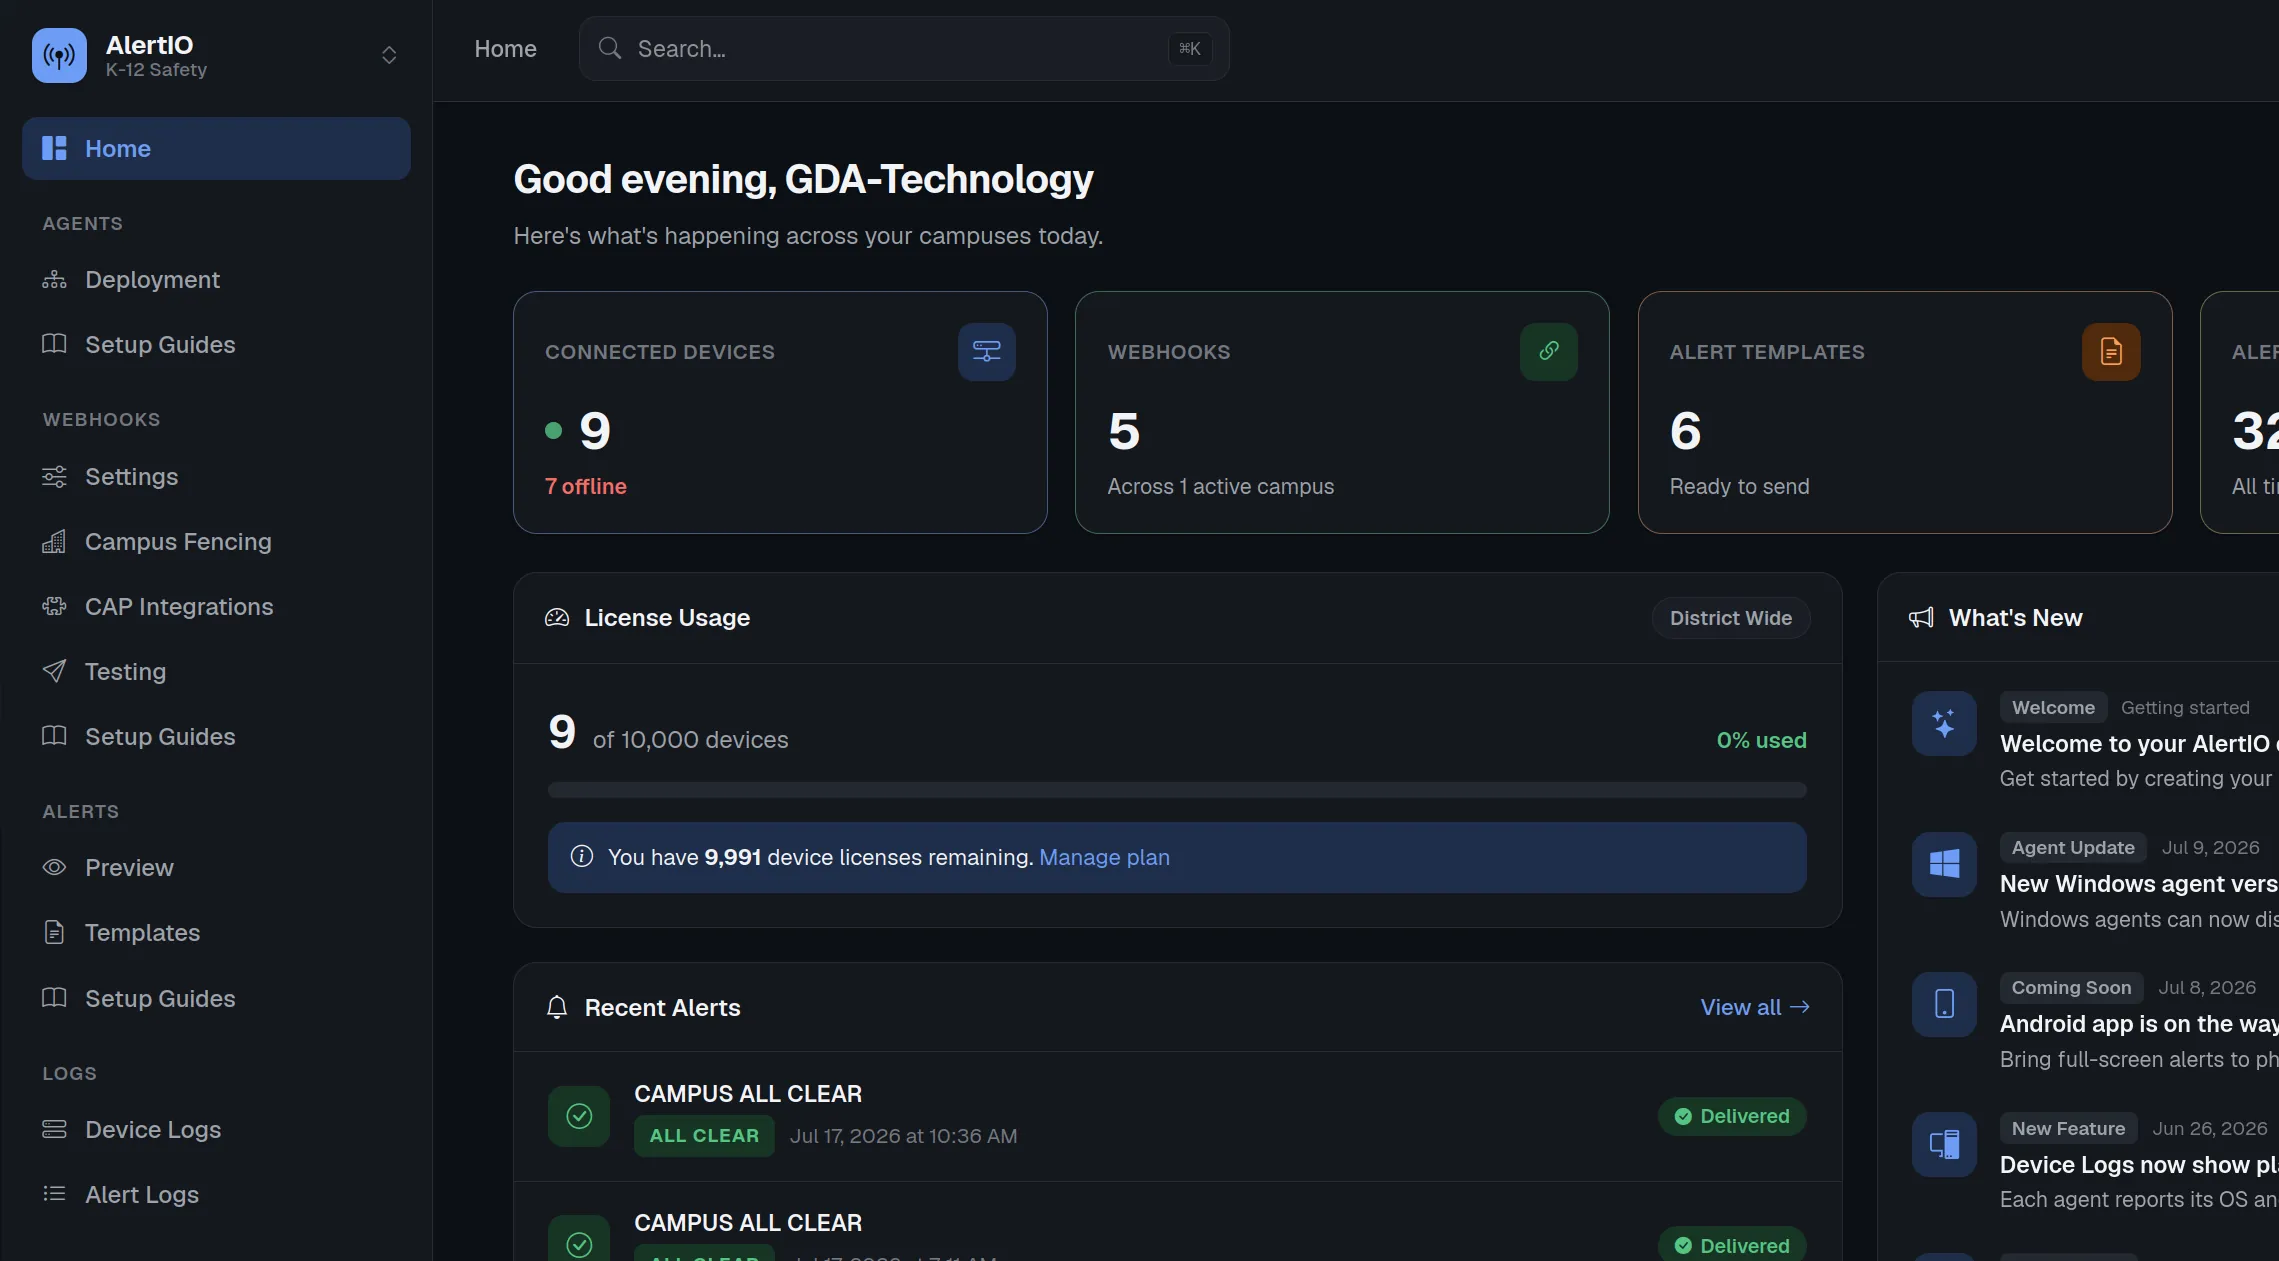
Task: Open Device Logs page
Action: click(x=216, y=1130)
